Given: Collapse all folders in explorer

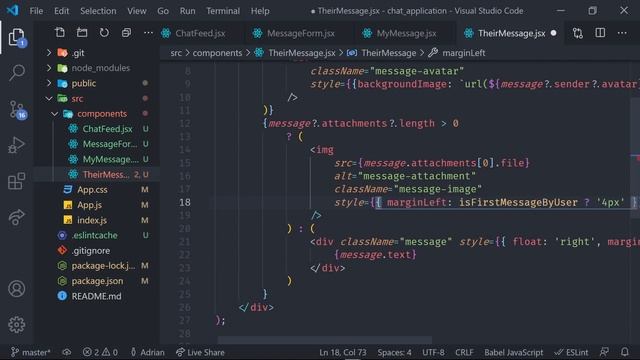Looking at the screenshot, I should pos(127,33).
